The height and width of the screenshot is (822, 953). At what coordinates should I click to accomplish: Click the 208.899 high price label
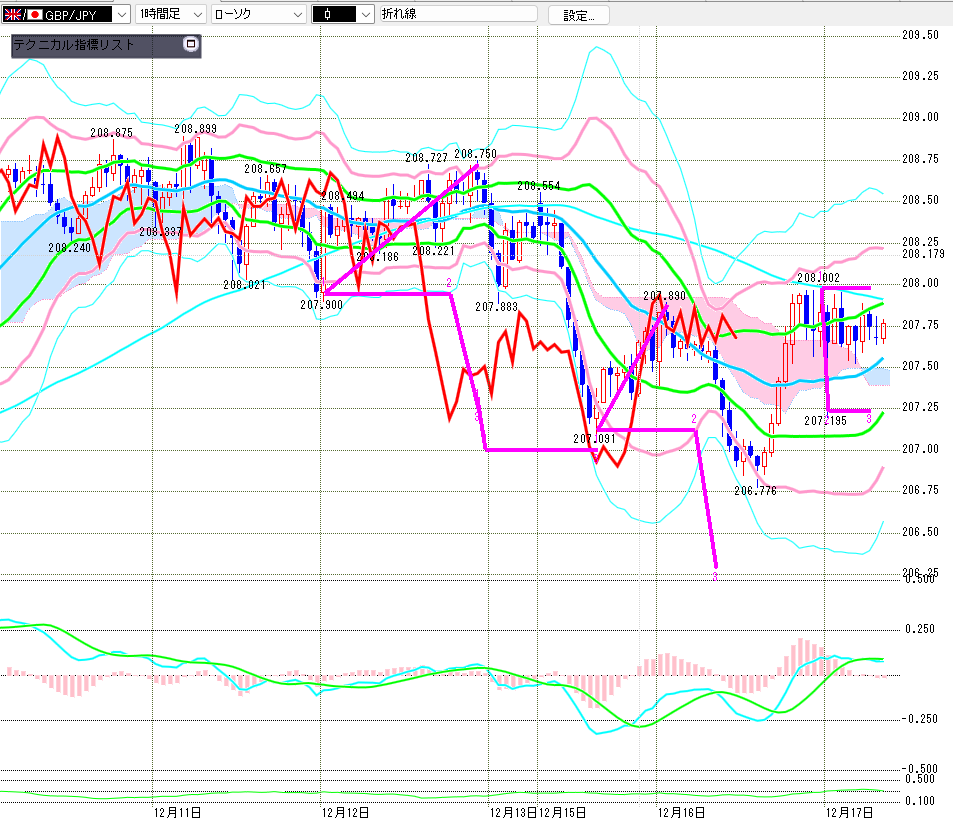[195, 129]
